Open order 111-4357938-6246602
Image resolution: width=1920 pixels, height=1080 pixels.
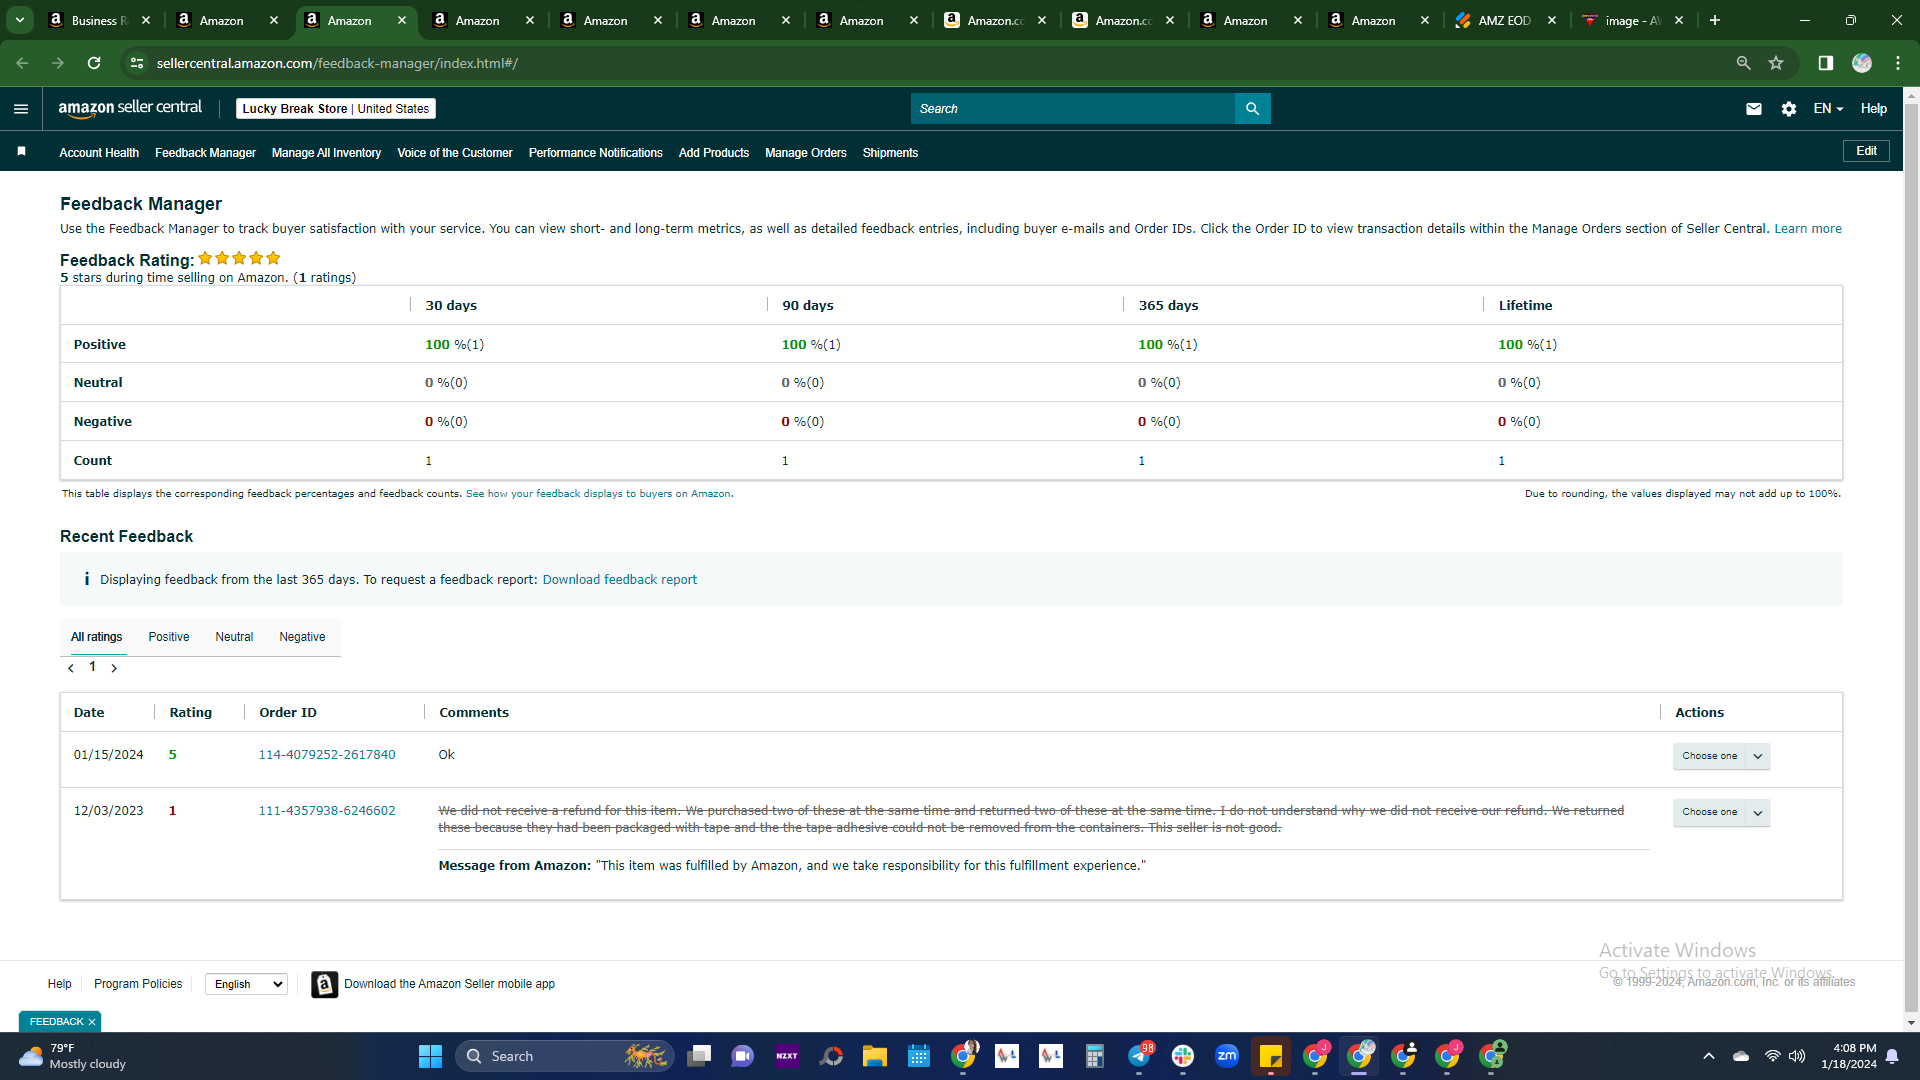coord(327,811)
